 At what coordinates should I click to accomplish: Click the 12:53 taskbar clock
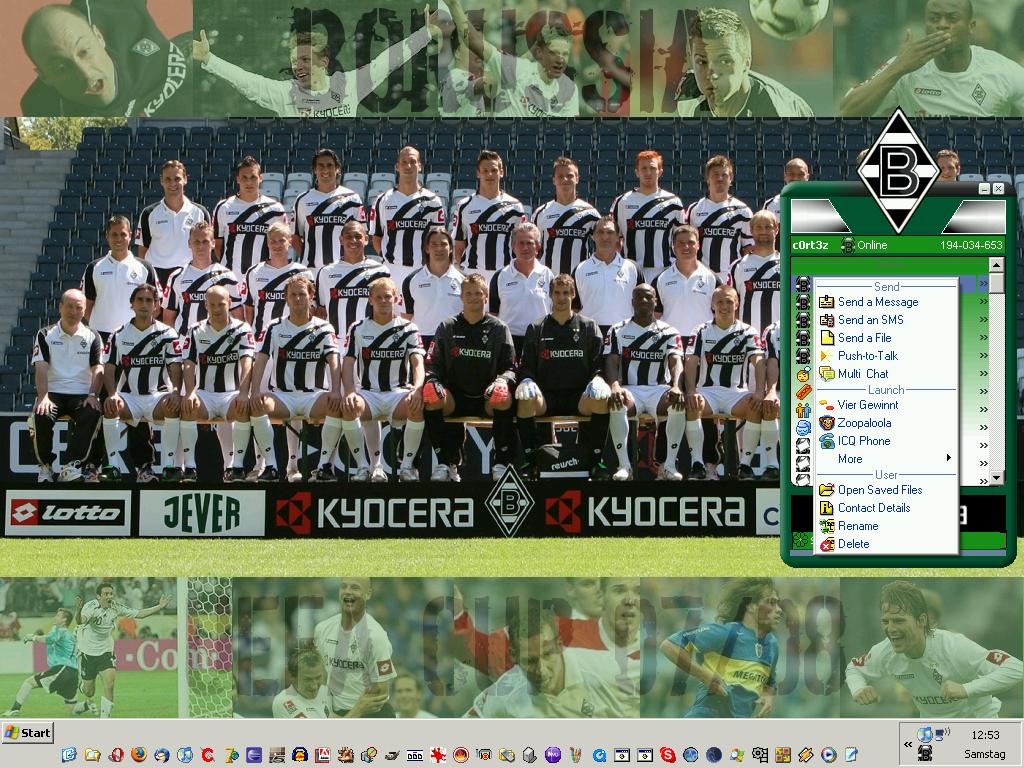coord(985,735)
